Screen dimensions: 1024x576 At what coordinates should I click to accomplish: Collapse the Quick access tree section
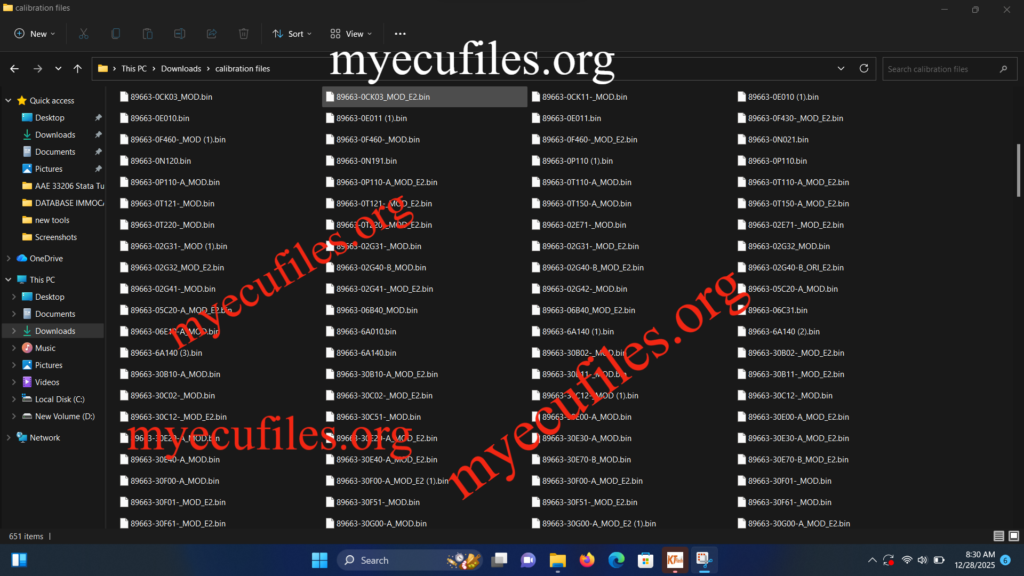point(8,100)
